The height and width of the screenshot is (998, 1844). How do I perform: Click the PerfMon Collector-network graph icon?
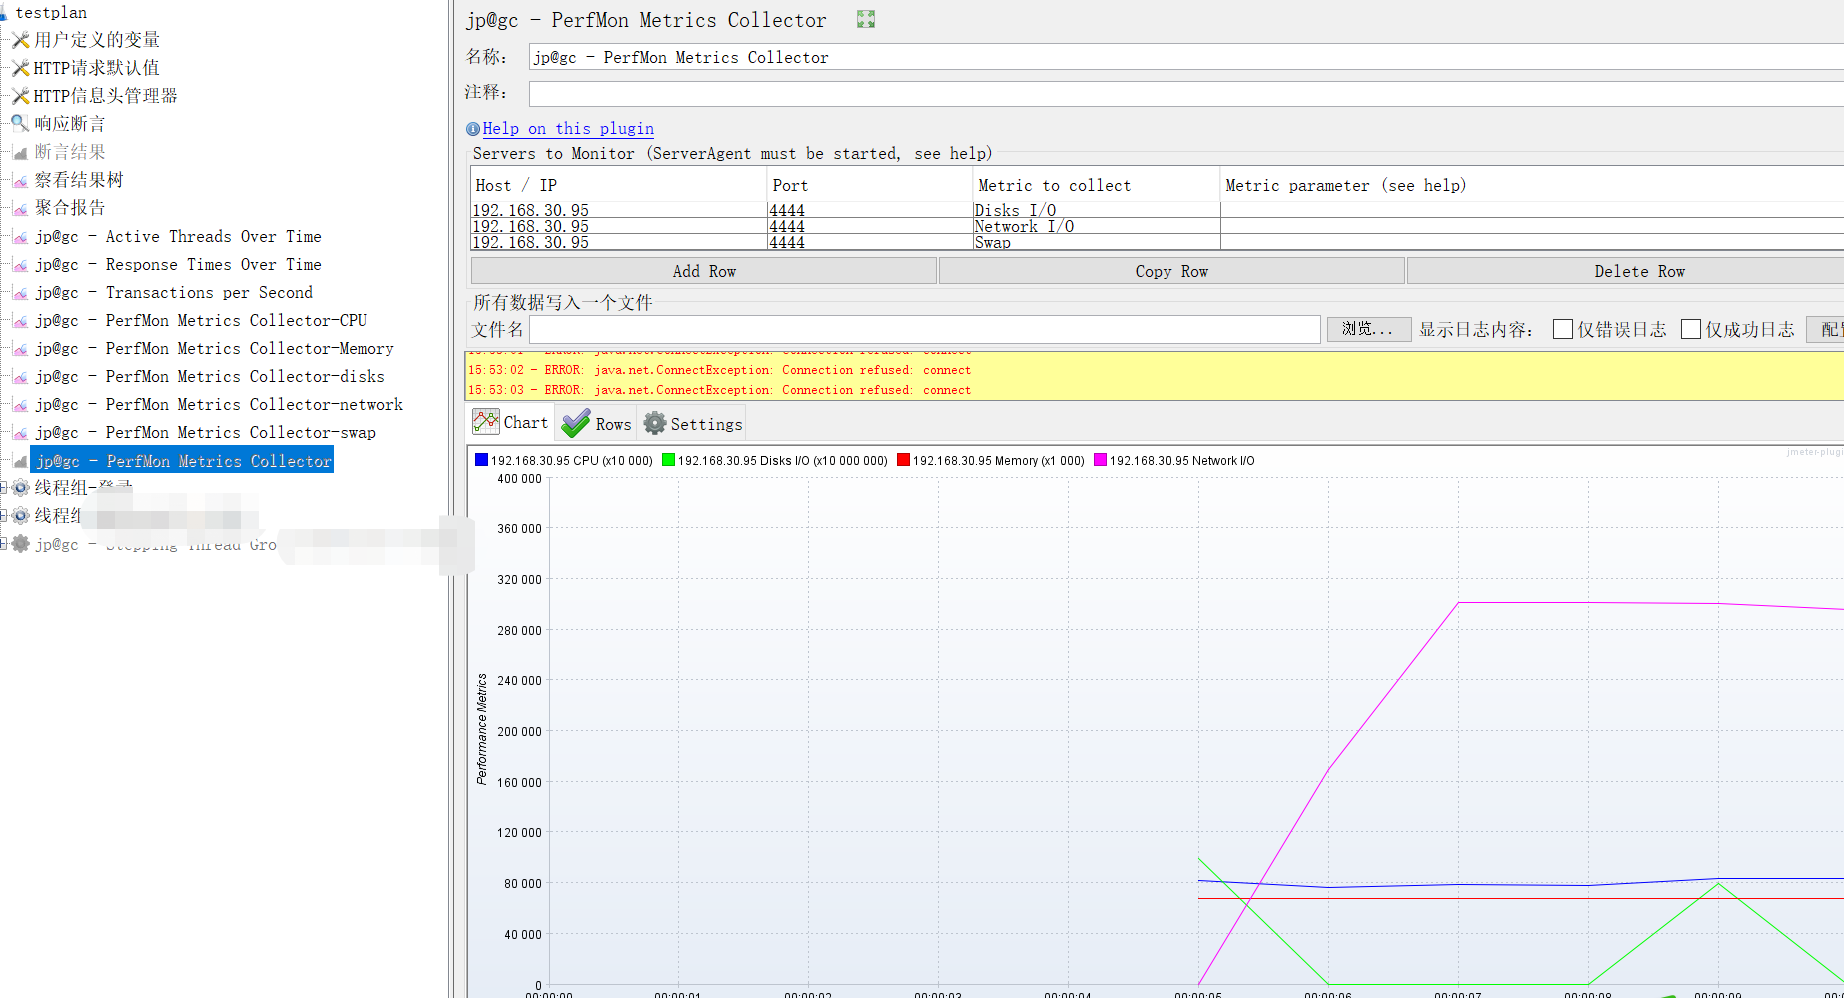[x=20, y=405]
